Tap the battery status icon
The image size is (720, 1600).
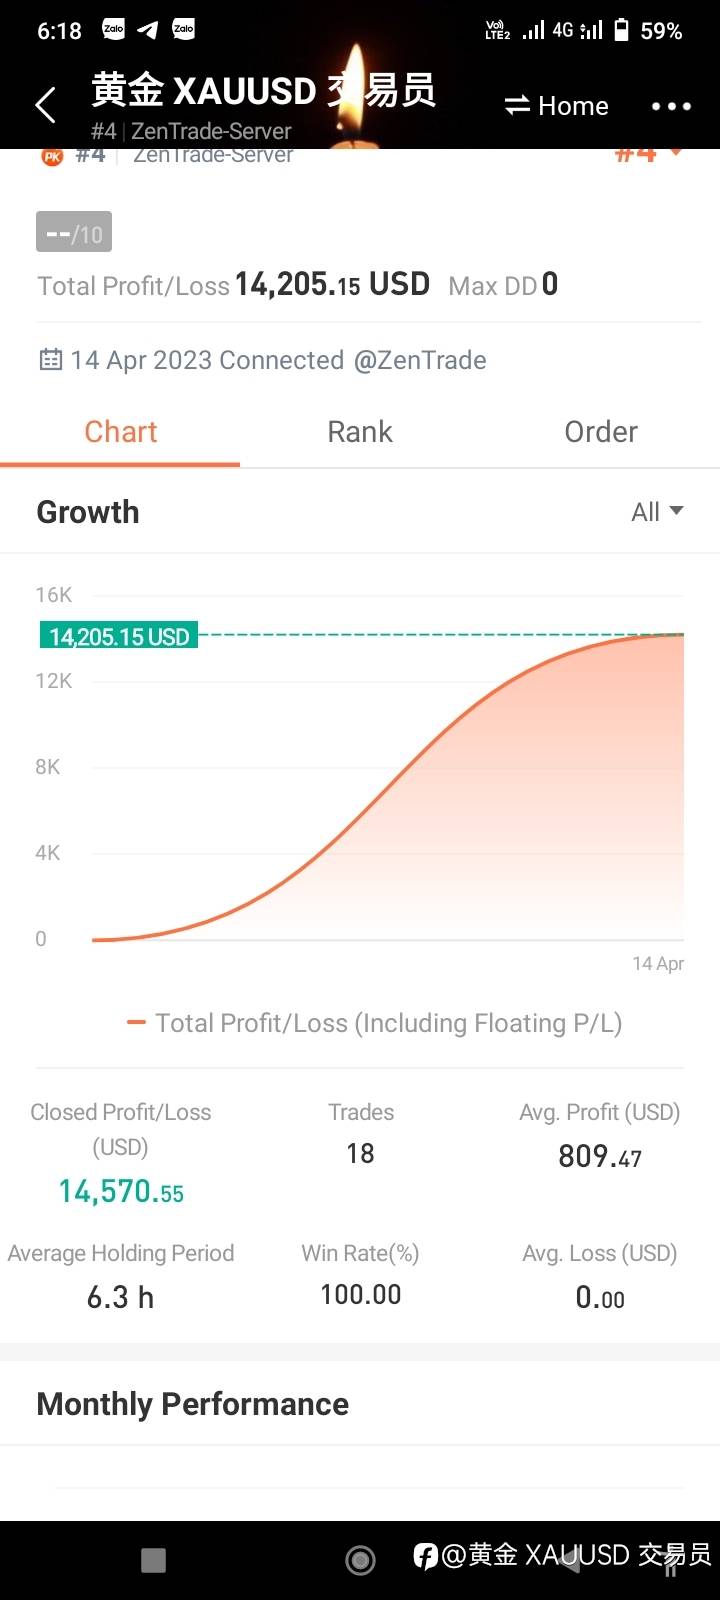coord(622,30)
